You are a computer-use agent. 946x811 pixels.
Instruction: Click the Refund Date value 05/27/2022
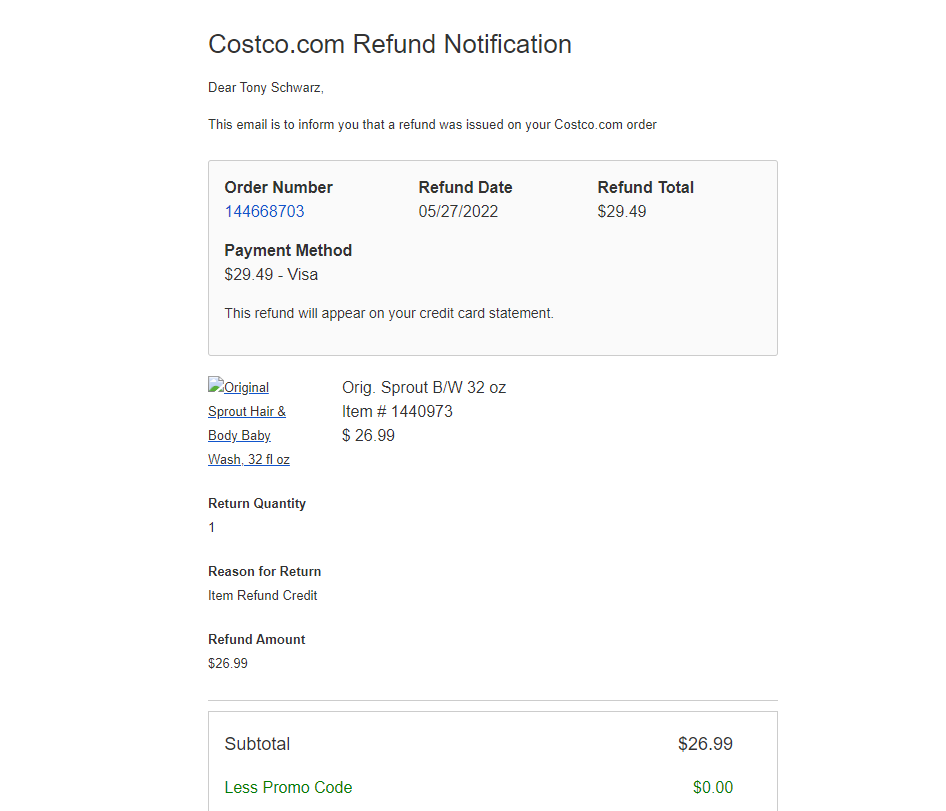click(x=459, y=211)
